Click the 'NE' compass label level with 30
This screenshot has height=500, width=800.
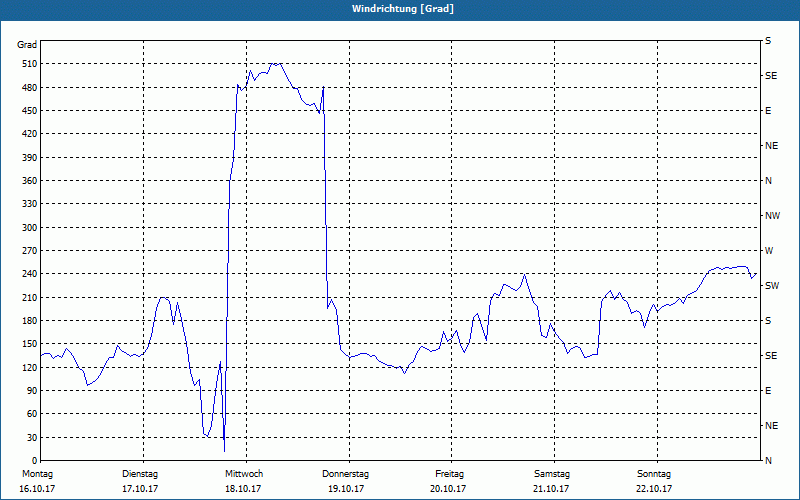pos(771,426)
